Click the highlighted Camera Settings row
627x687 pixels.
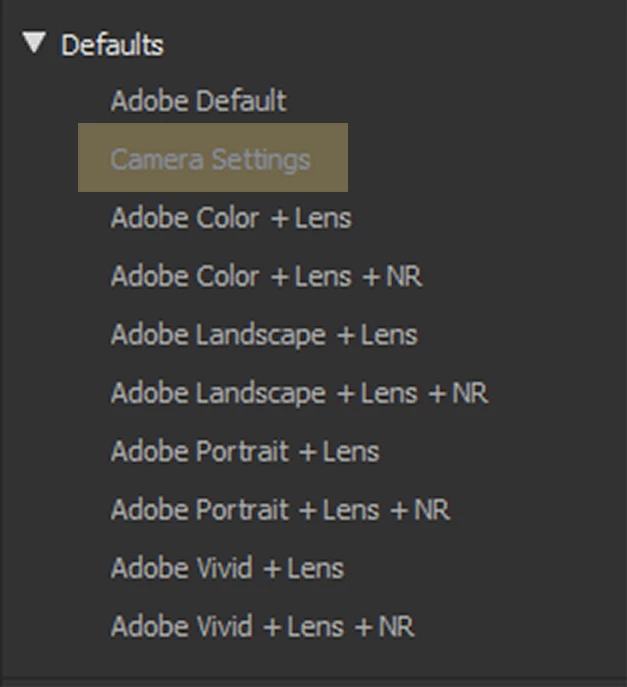[x=212, y=158]
